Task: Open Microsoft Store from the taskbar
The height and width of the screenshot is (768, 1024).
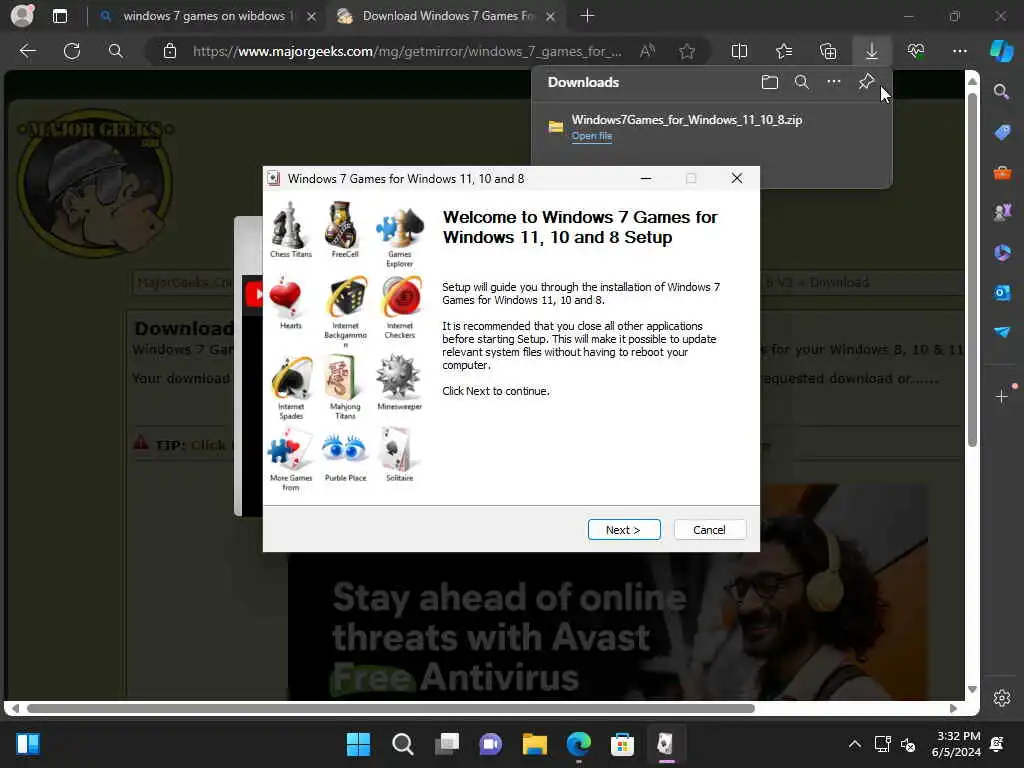Action: [622, 744]
